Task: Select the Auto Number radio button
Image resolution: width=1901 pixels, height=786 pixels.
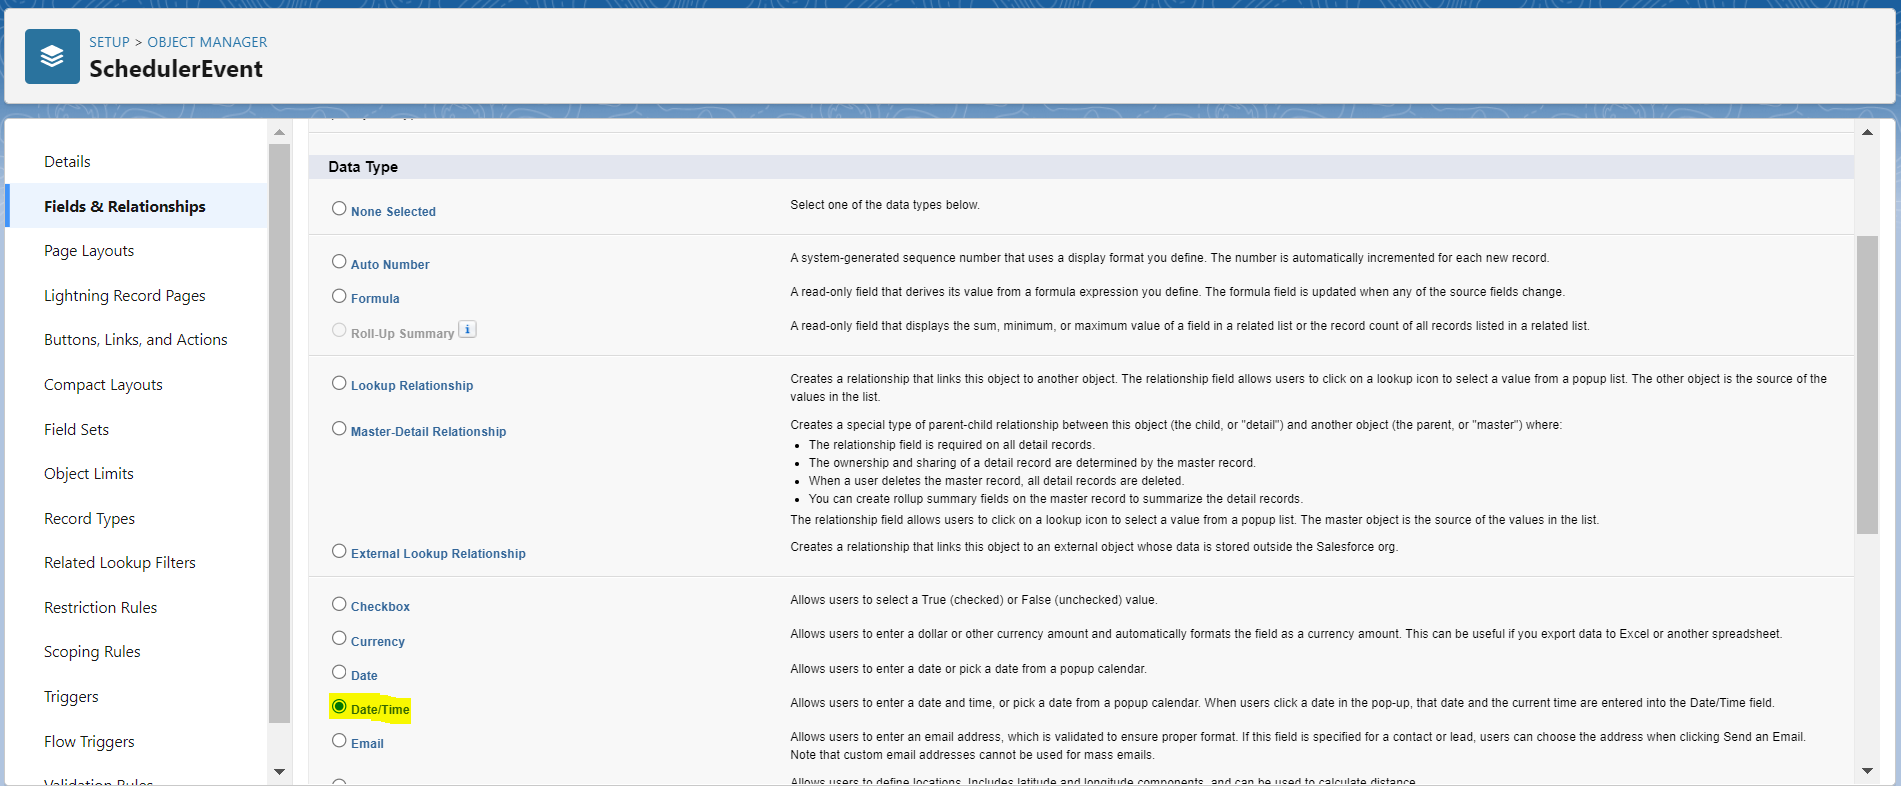Action: click(x=339, y=262)
